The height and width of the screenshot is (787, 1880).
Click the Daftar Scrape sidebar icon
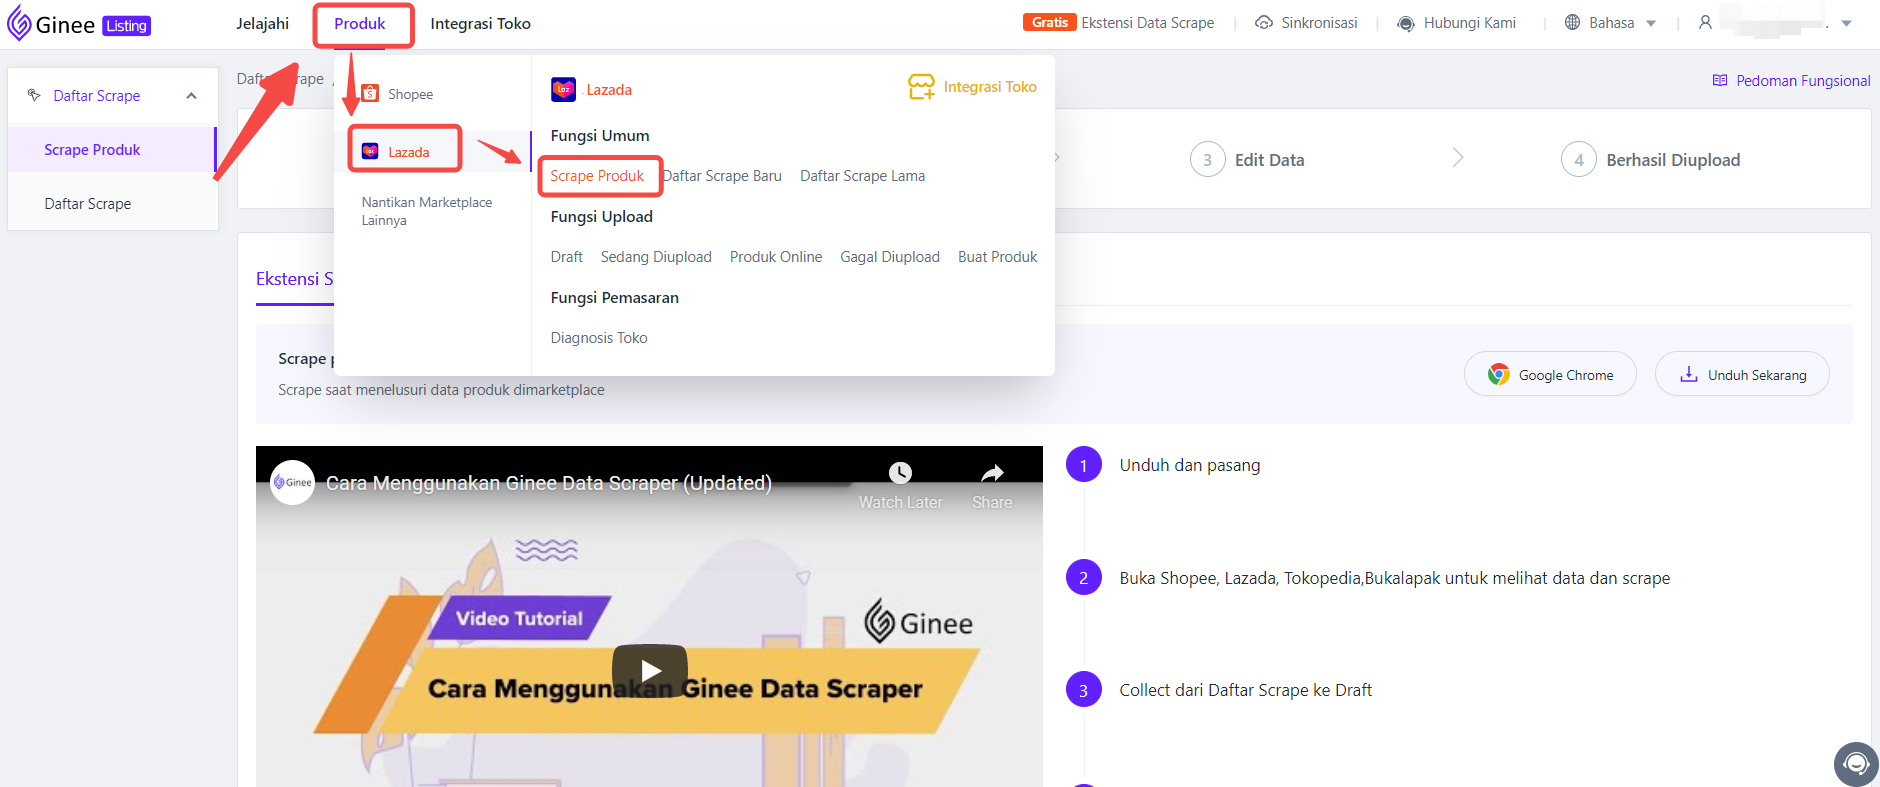coord(34,95)
